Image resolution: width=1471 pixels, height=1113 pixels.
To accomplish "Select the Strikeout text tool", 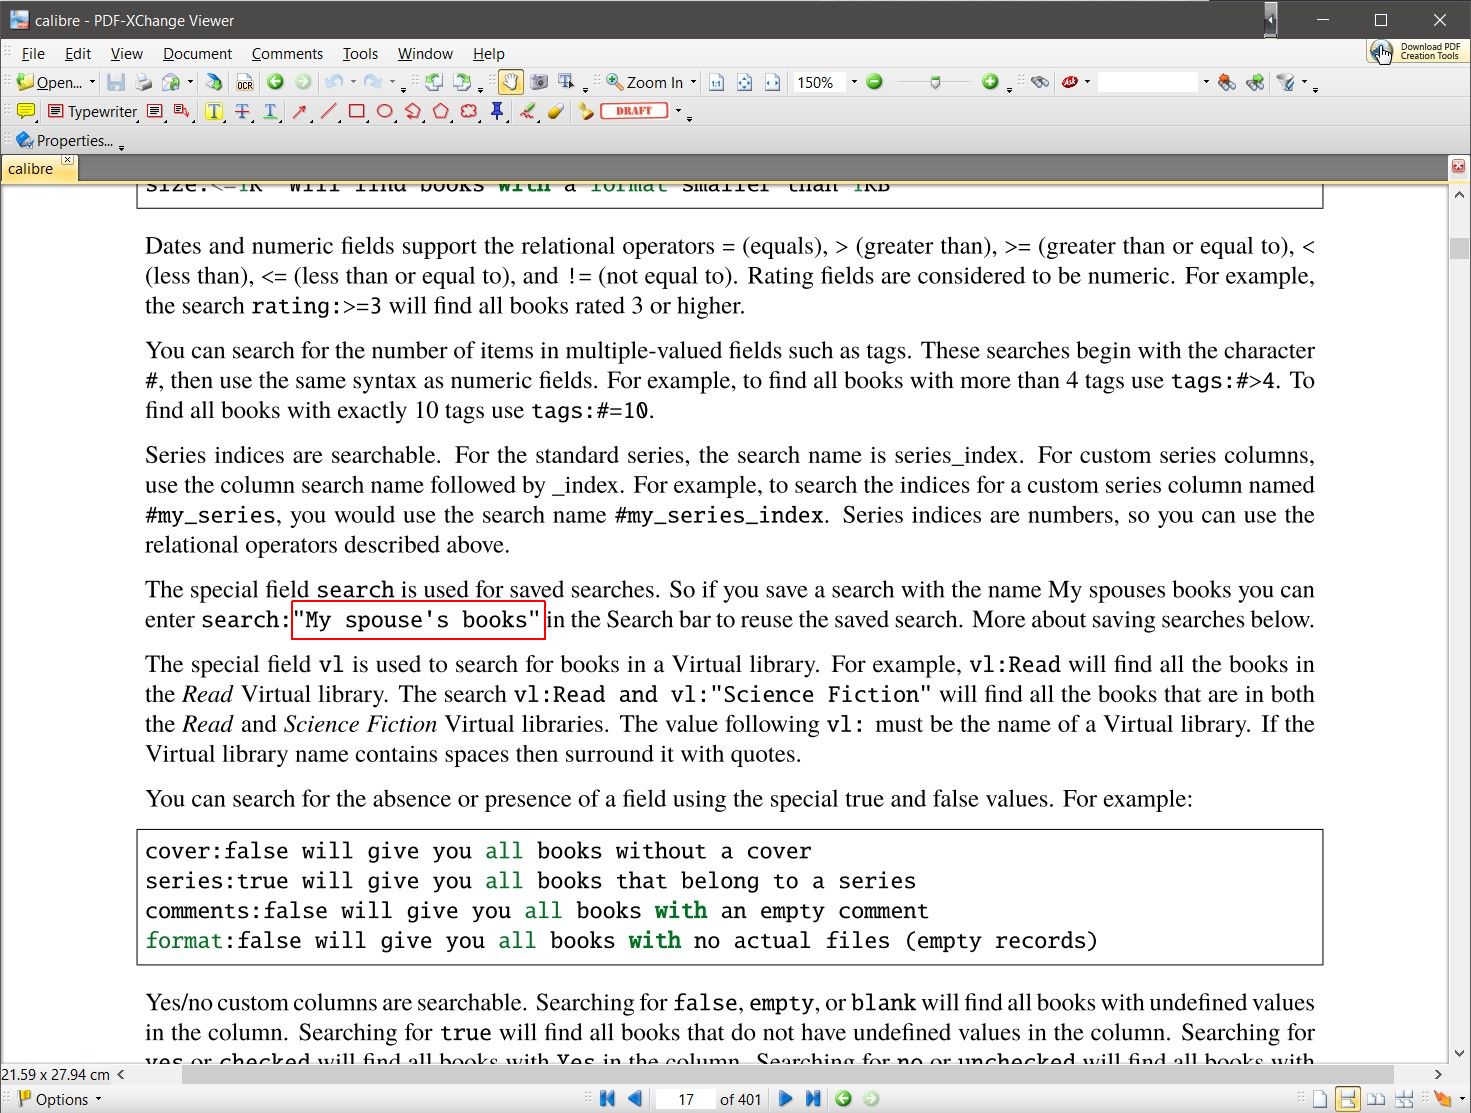I will (x=242, y=111).
